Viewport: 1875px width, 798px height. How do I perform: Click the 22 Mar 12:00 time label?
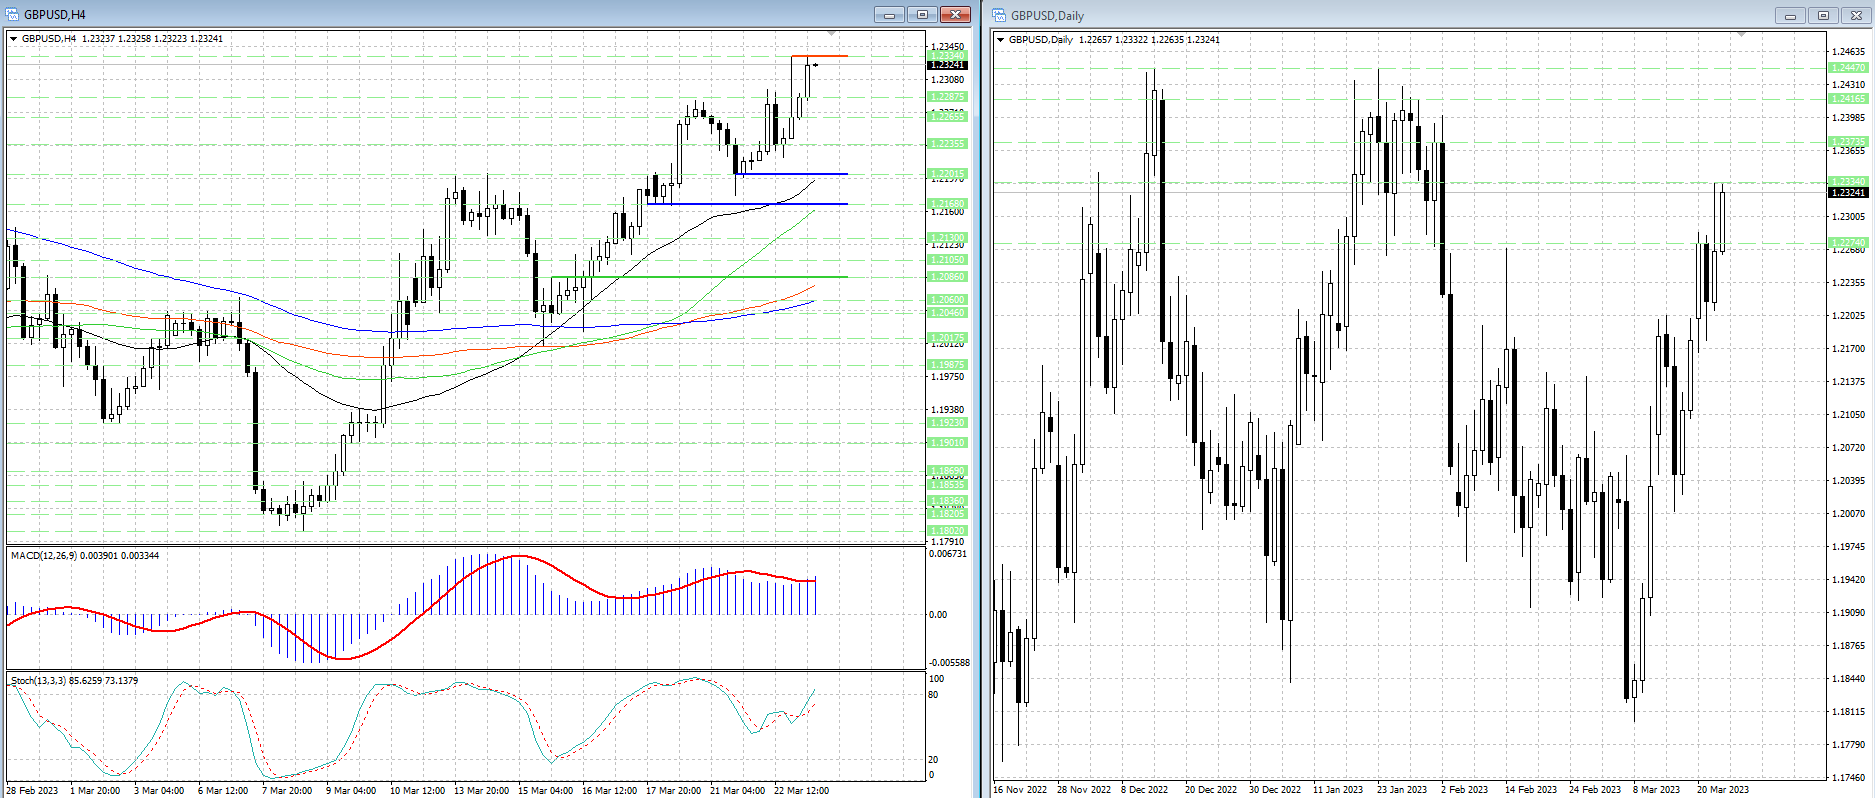pos(802,791)
